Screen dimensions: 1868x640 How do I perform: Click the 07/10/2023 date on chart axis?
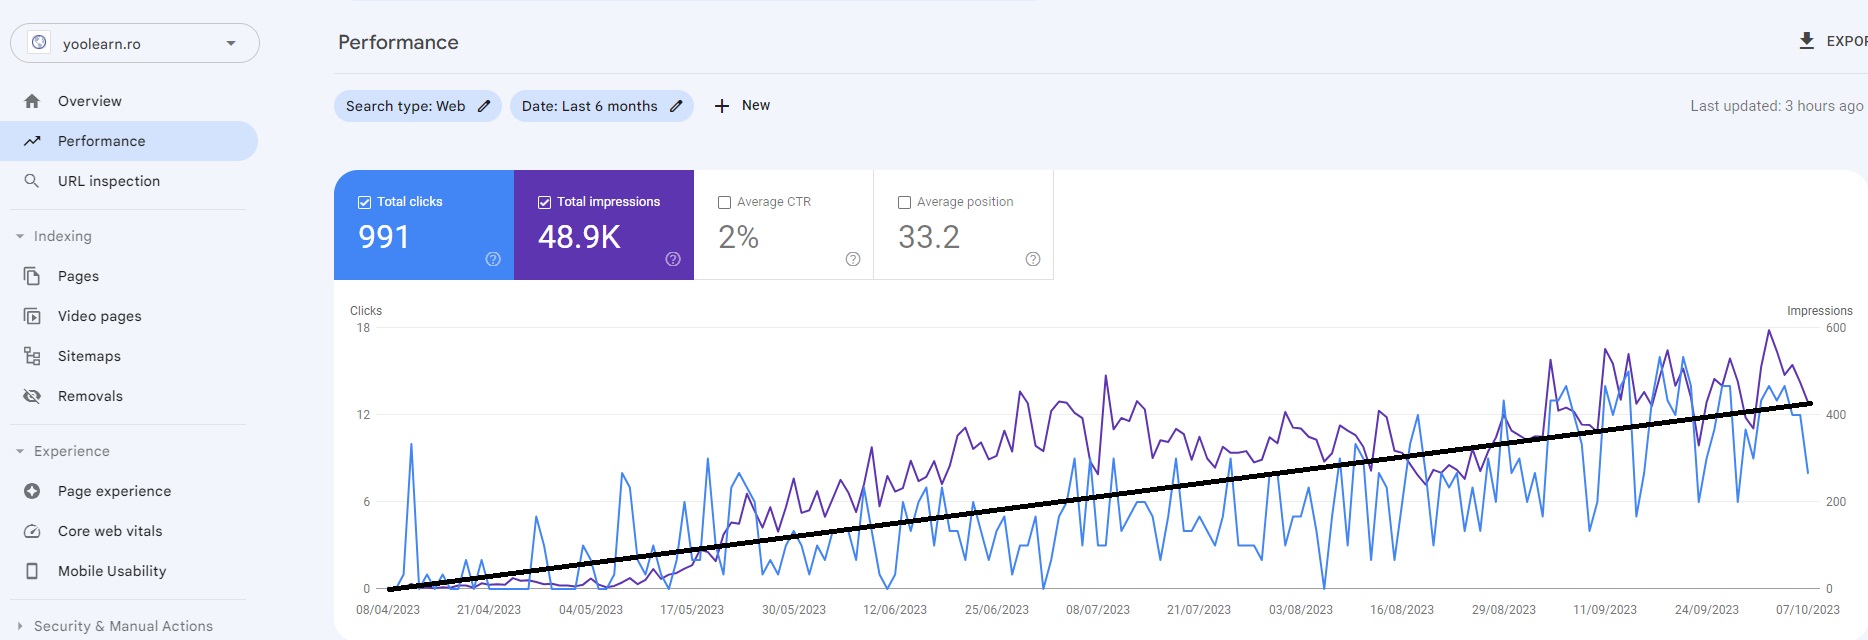coord(1807,610)
